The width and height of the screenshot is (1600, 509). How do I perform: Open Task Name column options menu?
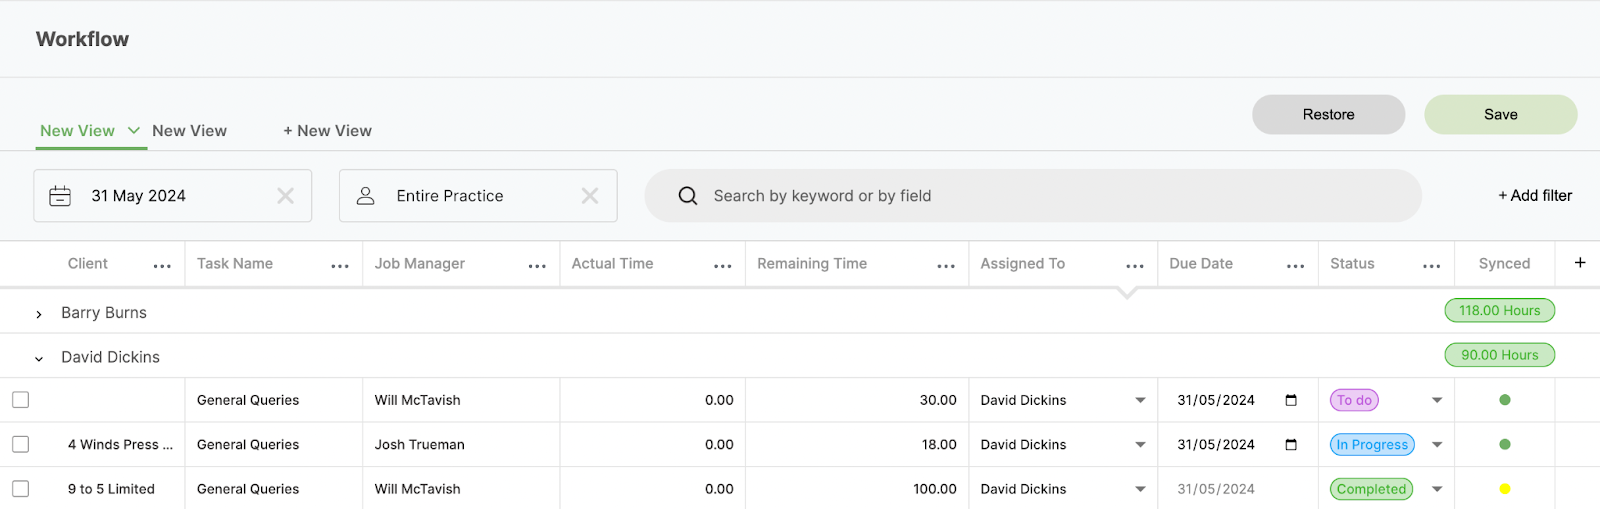click(x=340, y=265)
